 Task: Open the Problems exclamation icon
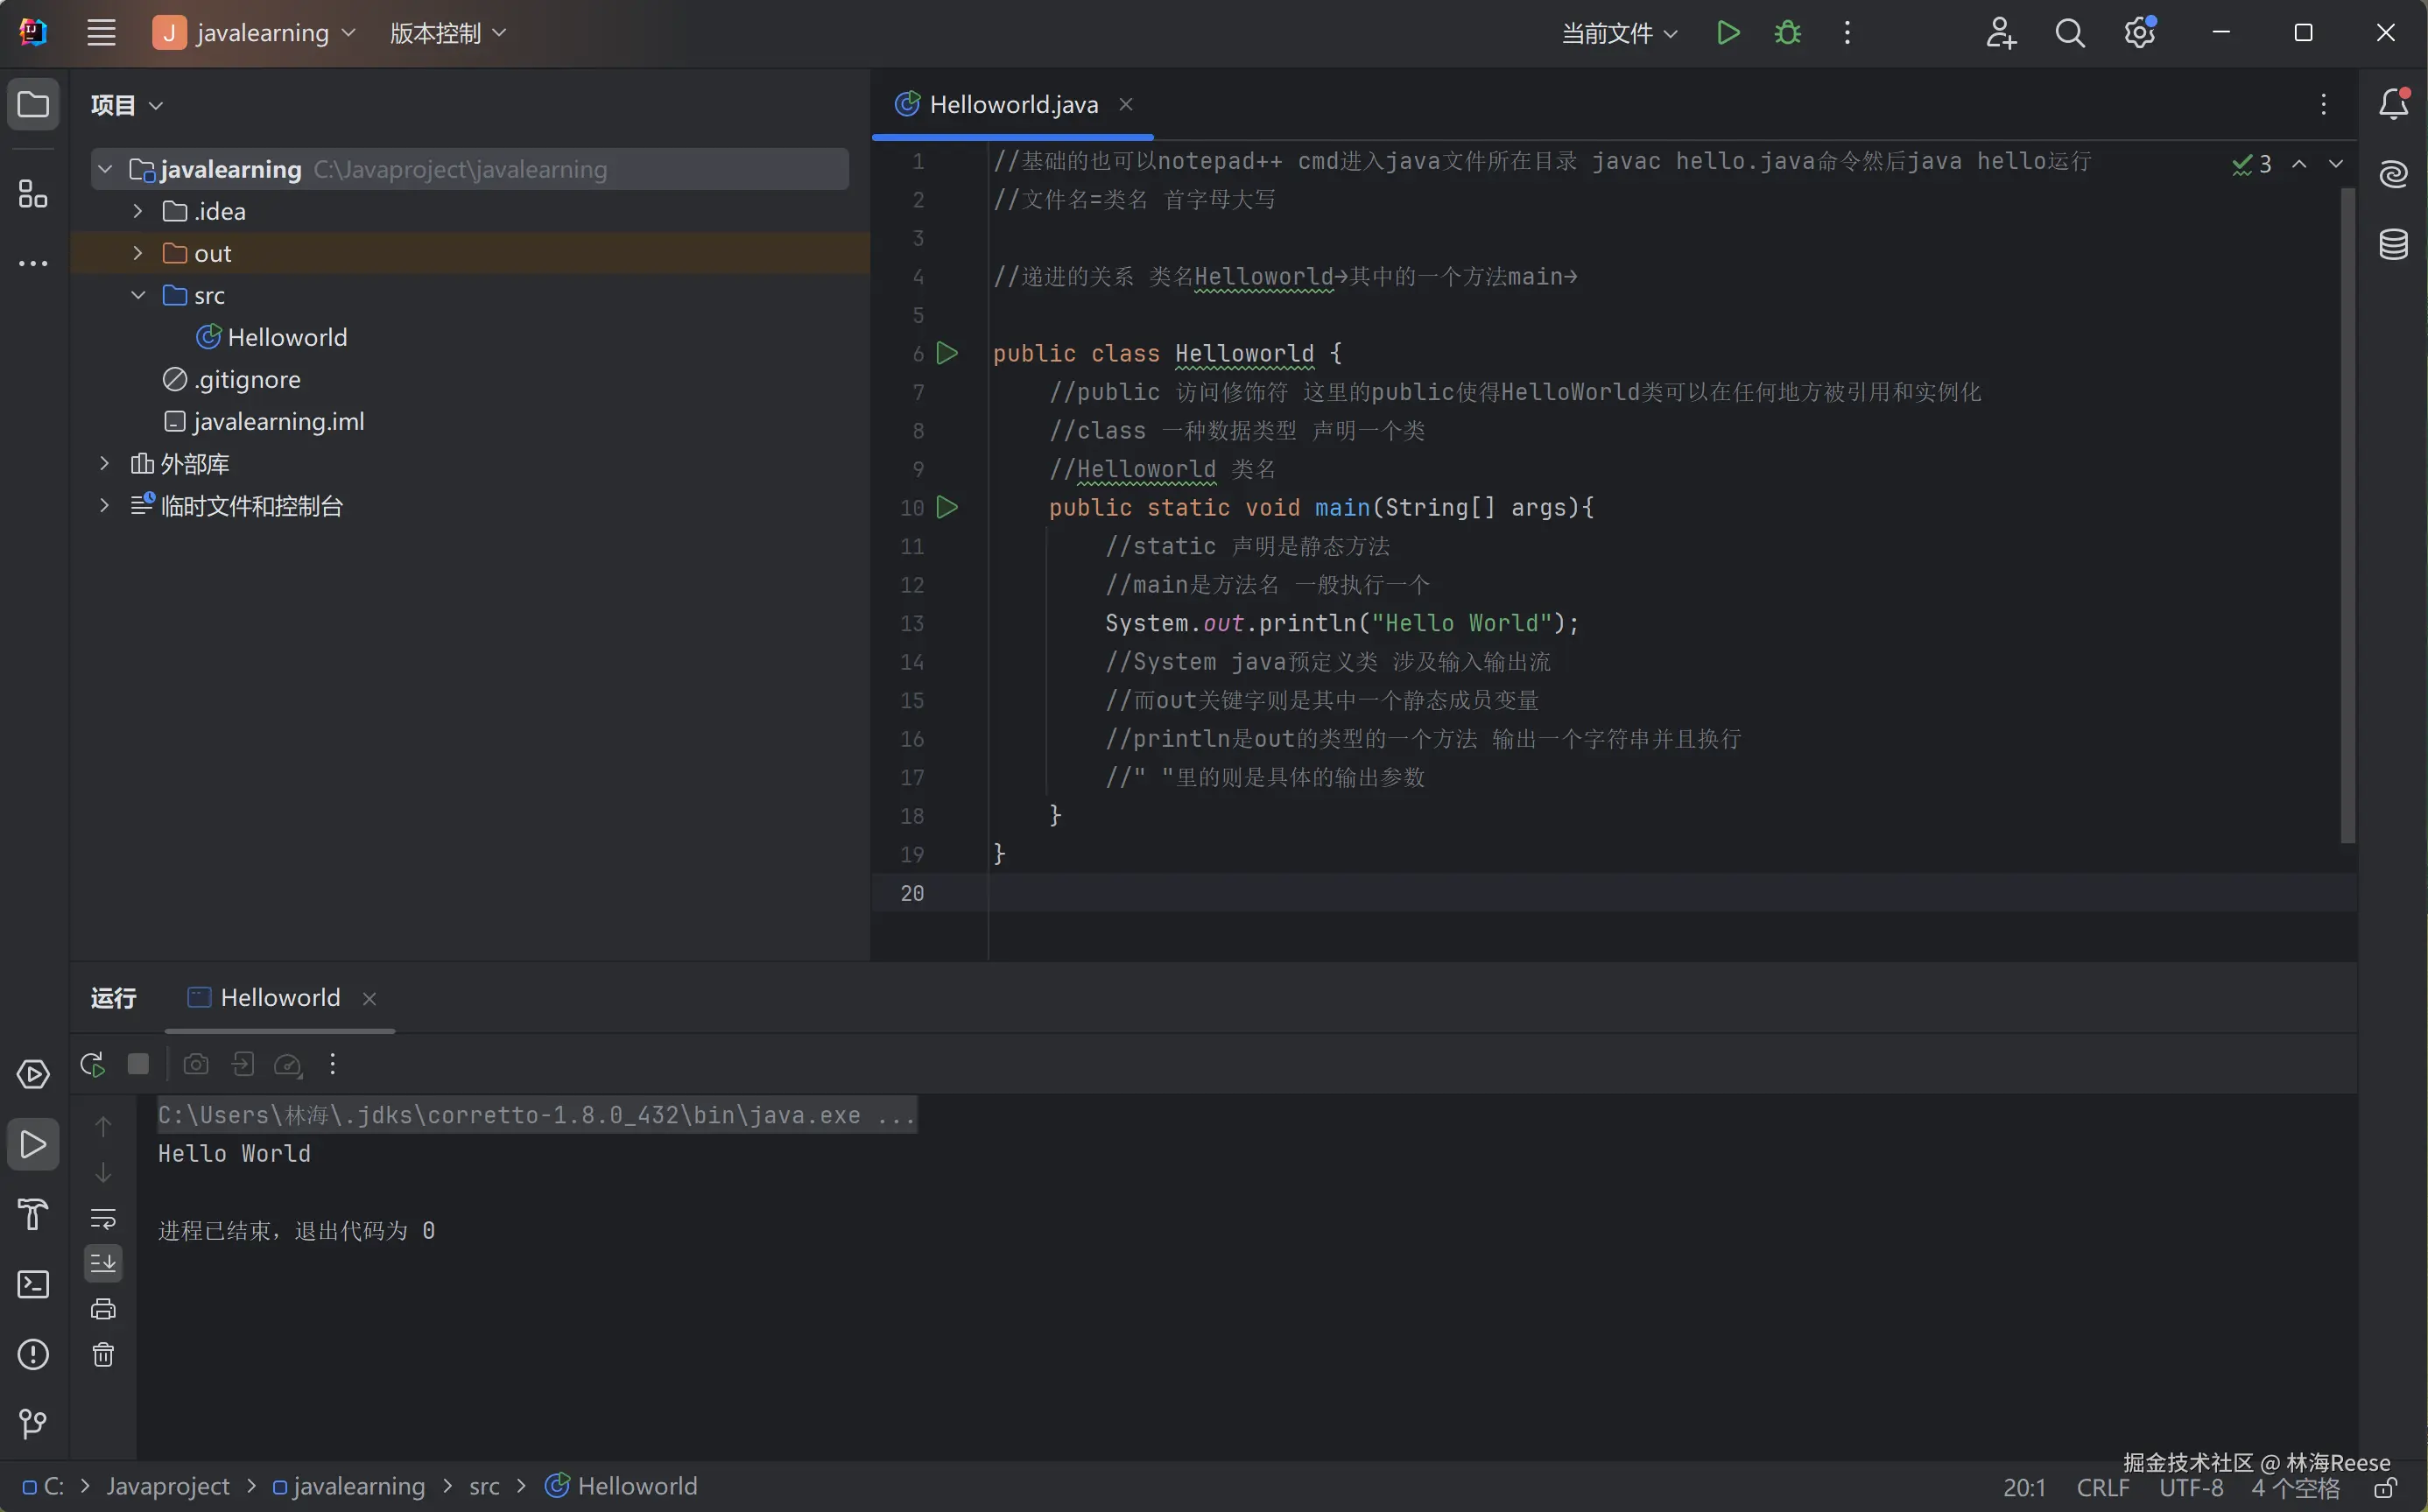[33, 1354]
